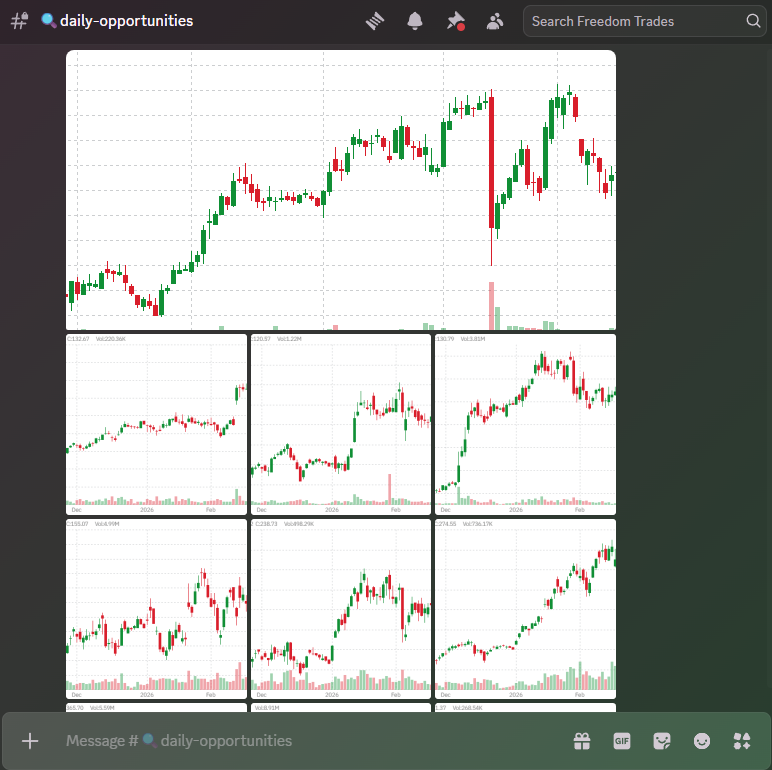Viewport: 772px width, 770px height.
Task: Open chart thumbnail labeled C:238.73 Vol:498.29K
Action: pyautogui.click(x=341, y=609)
